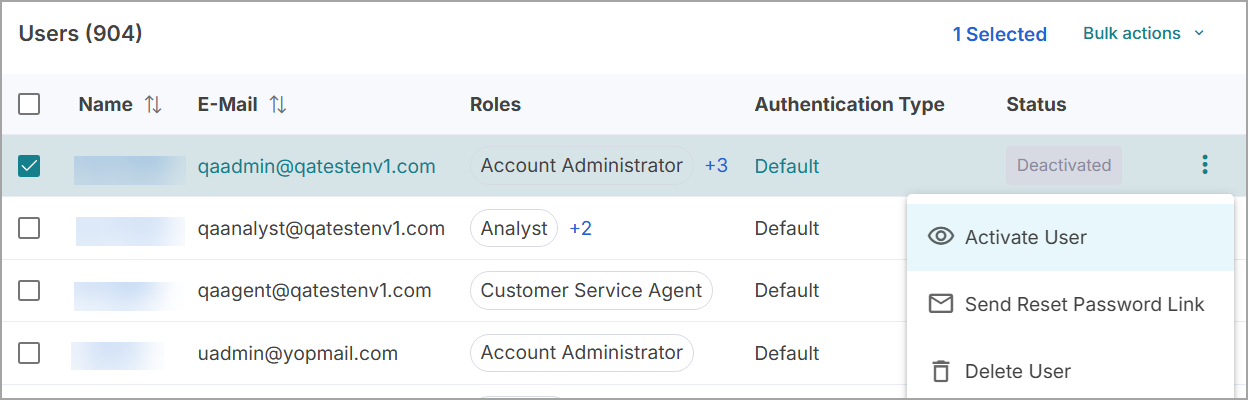The height and width of the screenshot is (400, 1248).
Task: Click Account Administrator chip in uadmin row
Action: coord(581,353)
